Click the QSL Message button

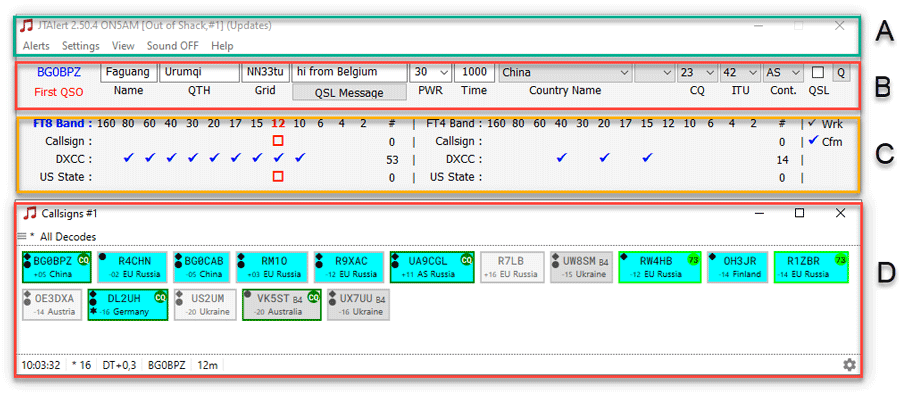click(349, 92)
